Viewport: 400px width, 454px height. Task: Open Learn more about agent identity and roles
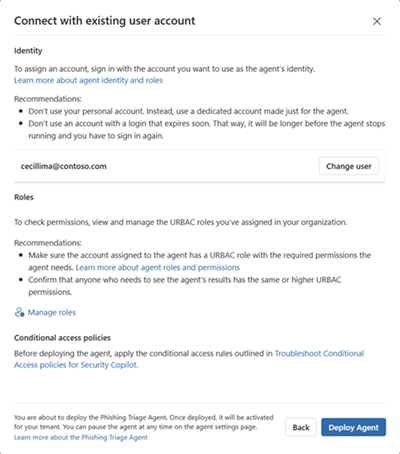click(88, 80)
